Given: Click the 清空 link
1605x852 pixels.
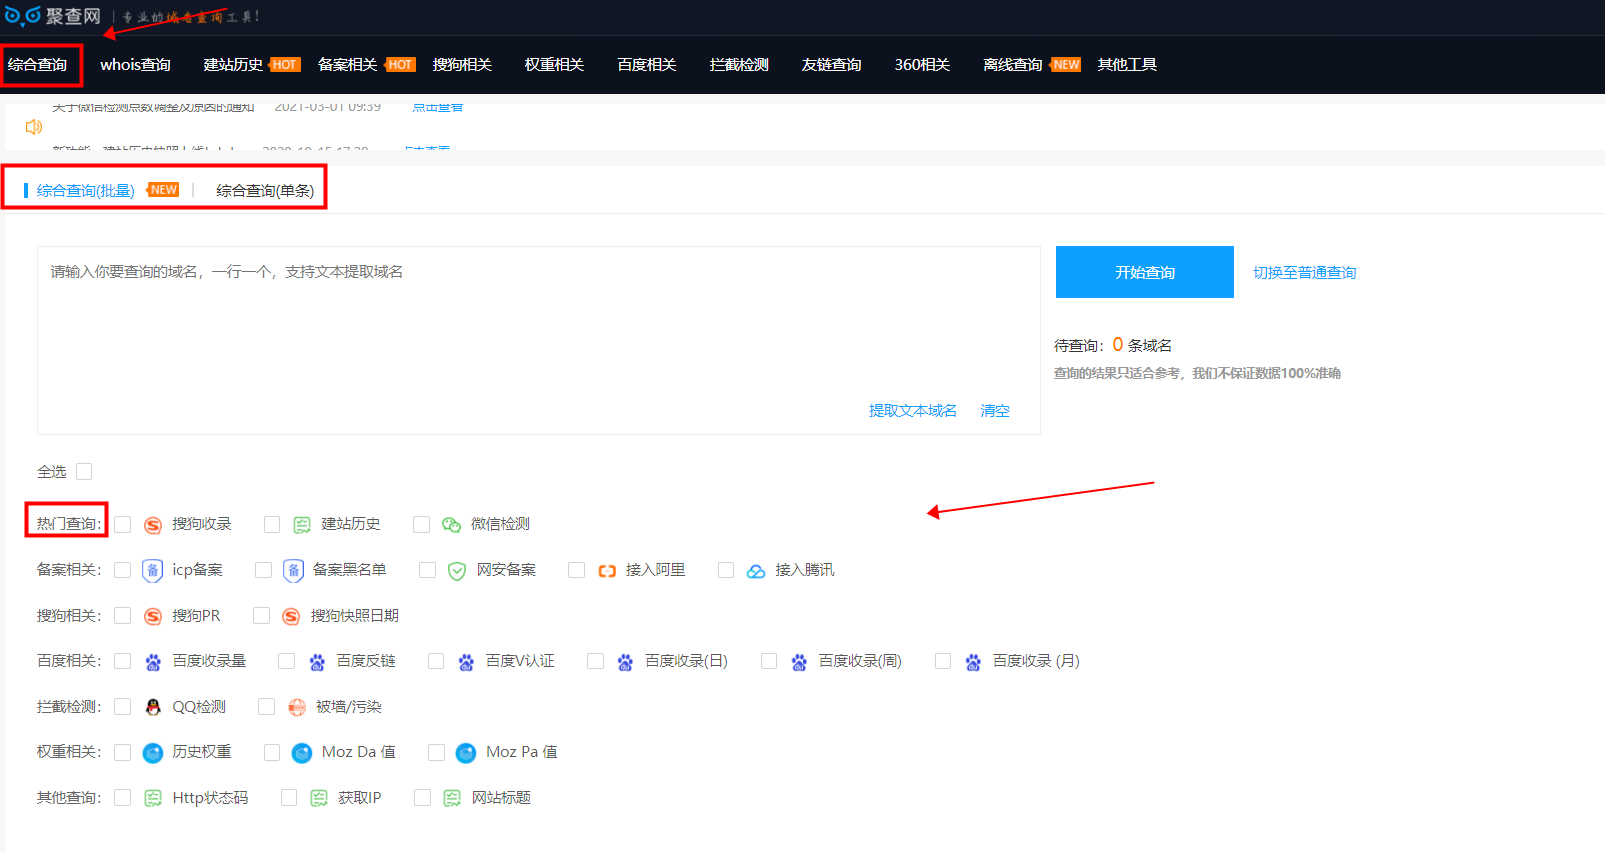Looking at the screenshot, I should click(995, 411).
